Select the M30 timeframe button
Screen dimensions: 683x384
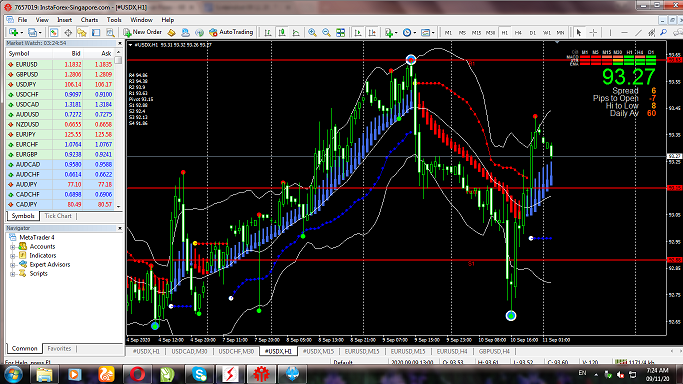(x=490, y=33)
